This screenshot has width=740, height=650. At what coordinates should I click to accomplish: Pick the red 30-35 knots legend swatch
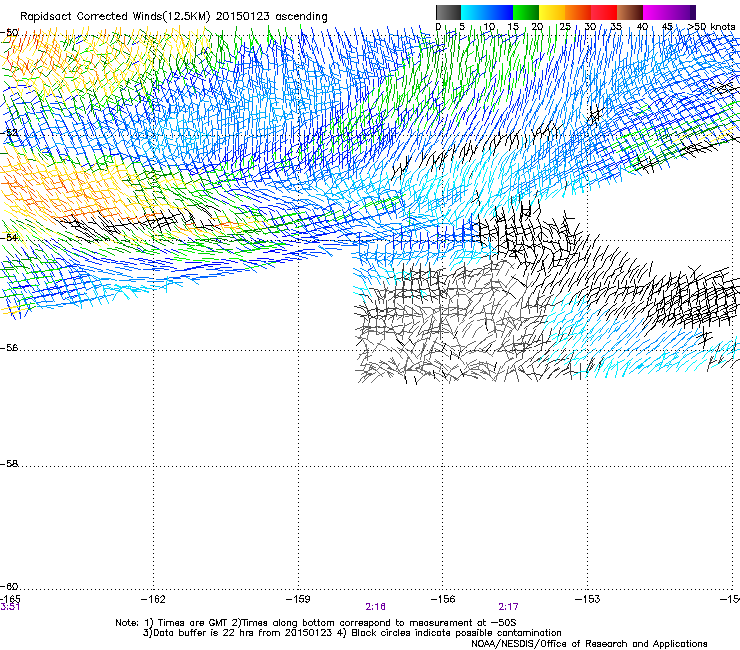(x=604, y=12)
